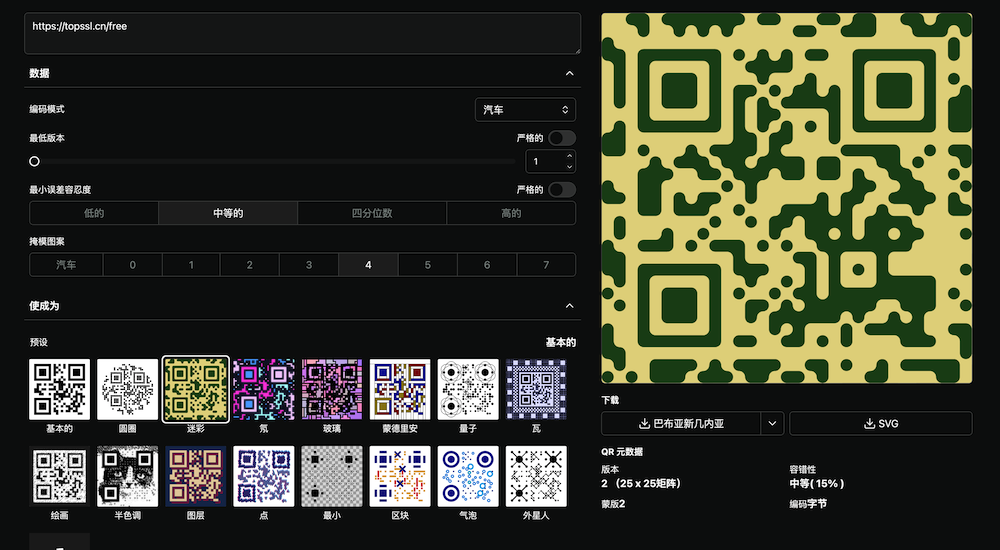Set error tolerance to 四分位数
The image size is (1000, 550).
[x=372, y=213]
